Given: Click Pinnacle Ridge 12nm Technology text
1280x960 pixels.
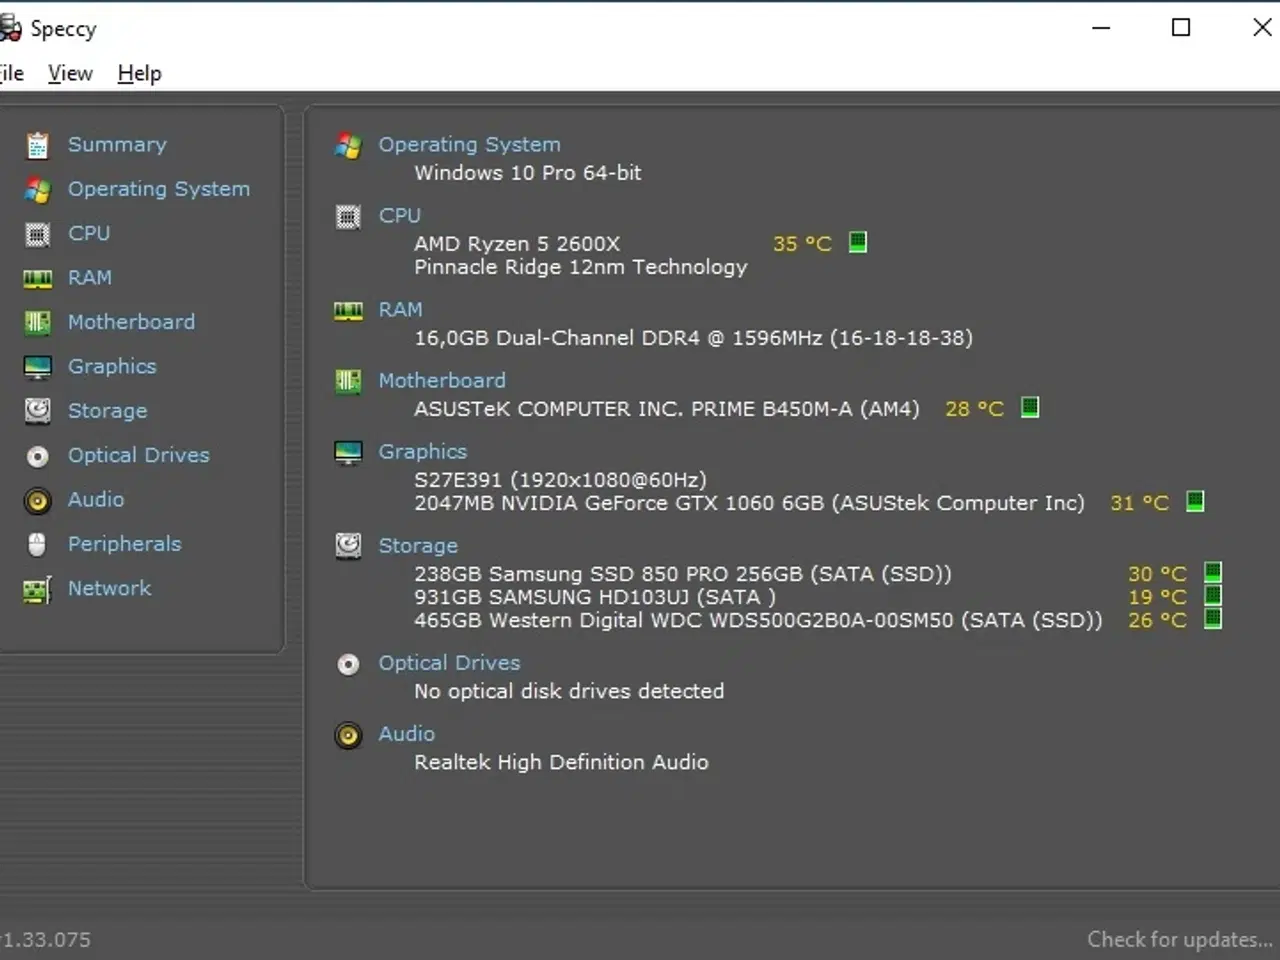Looking at the screenshot, I should click(581, 267).
